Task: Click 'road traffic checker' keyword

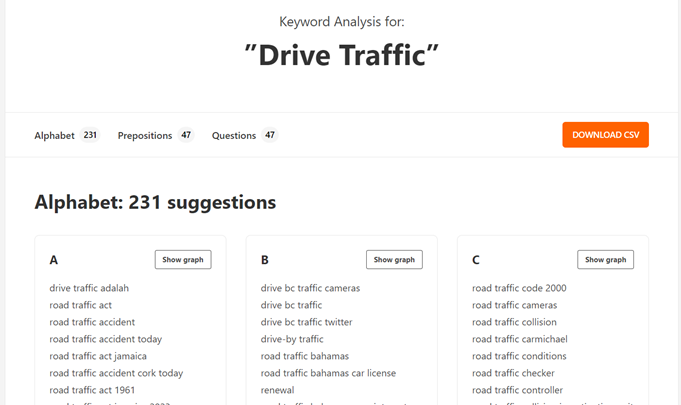Action: (x=513, y=373)
